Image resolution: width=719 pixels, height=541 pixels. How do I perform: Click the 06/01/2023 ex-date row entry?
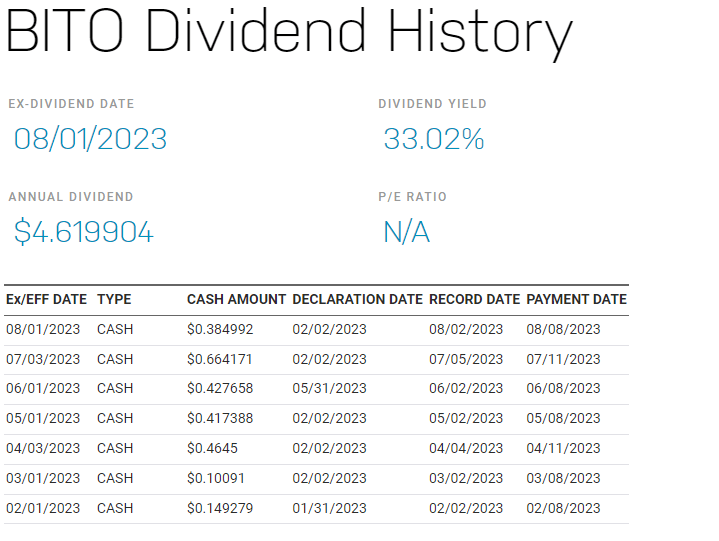point(43,389)
